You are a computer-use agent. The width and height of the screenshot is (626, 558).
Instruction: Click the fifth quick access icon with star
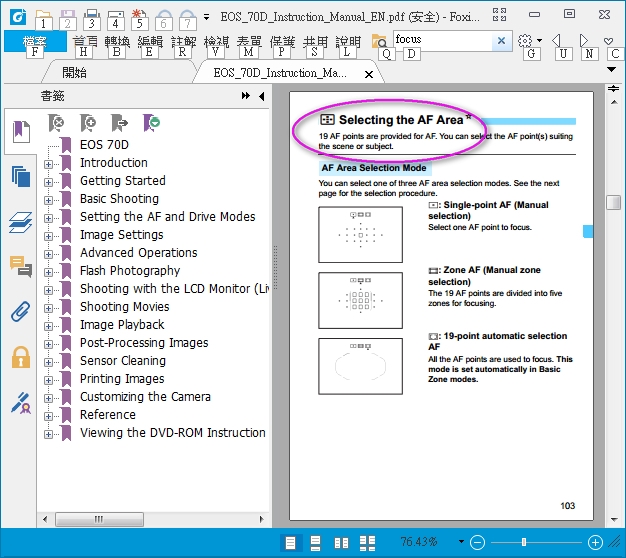(140, 20)
